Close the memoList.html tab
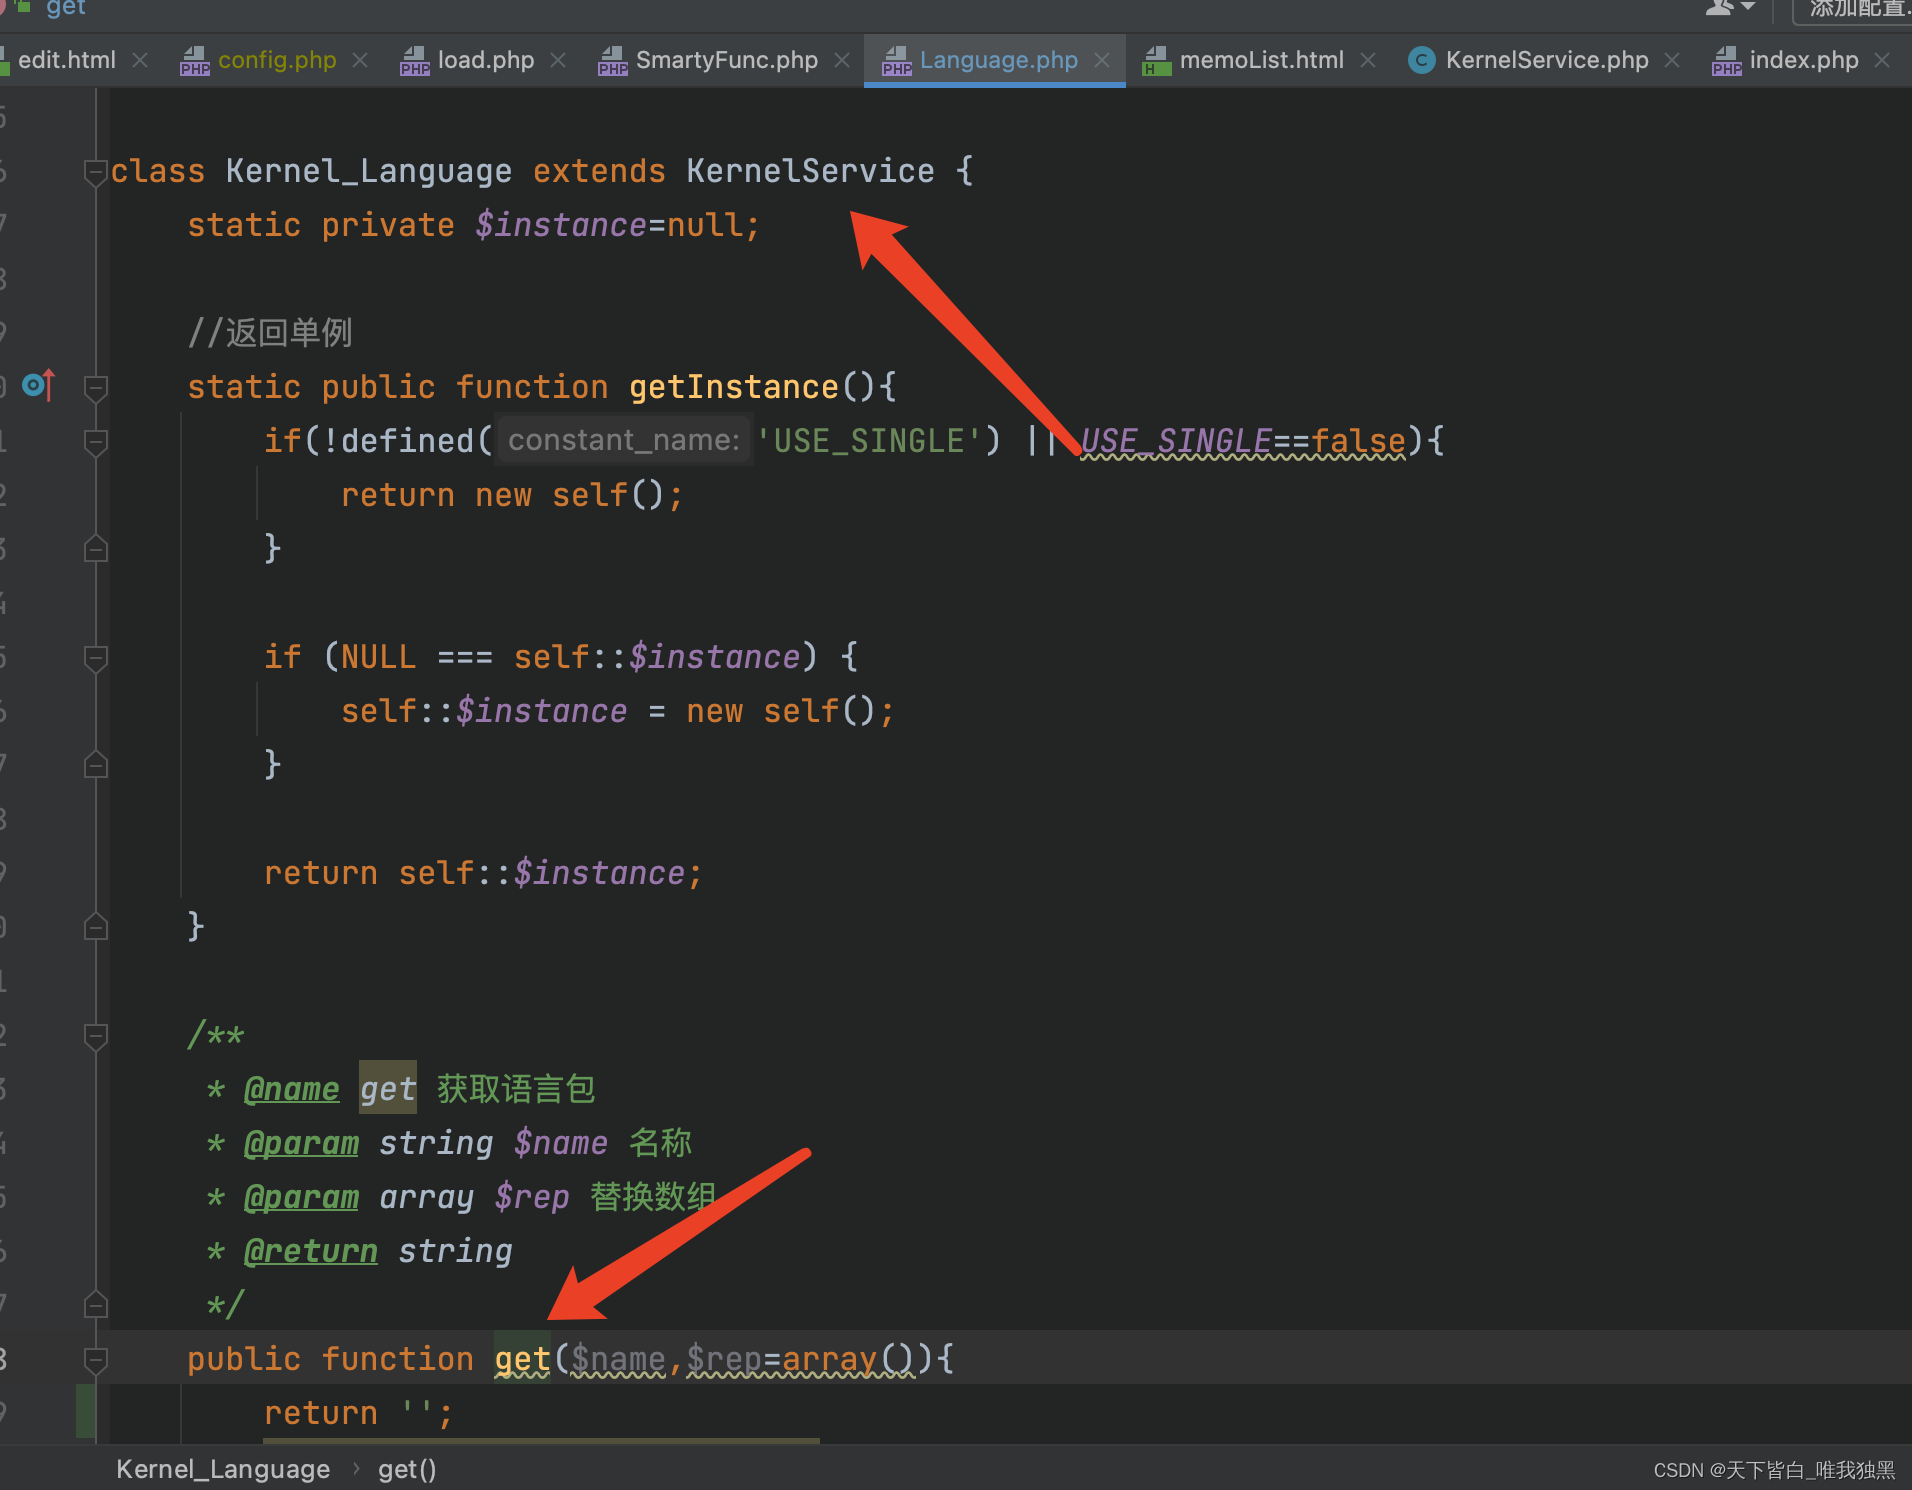This screenshot has height=1490, width=1912. (1368, 61)
